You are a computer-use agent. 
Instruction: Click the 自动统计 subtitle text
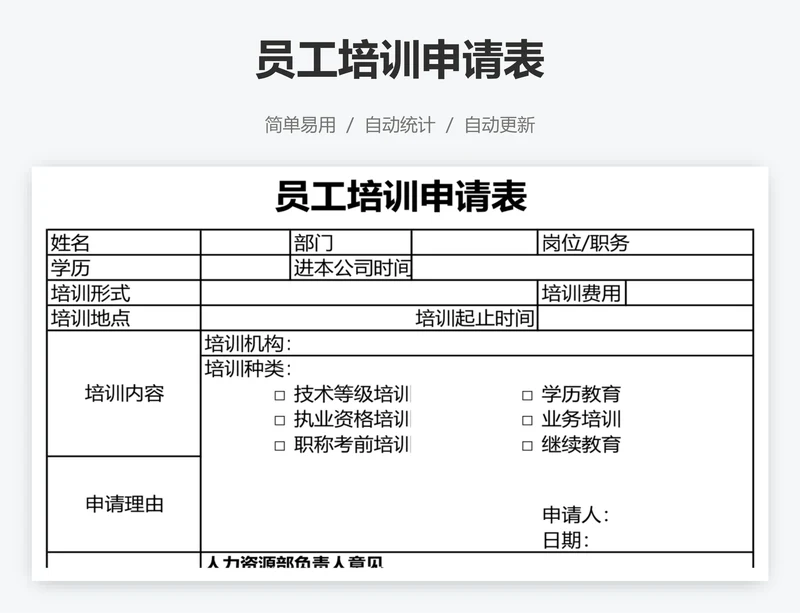[400, 125]
